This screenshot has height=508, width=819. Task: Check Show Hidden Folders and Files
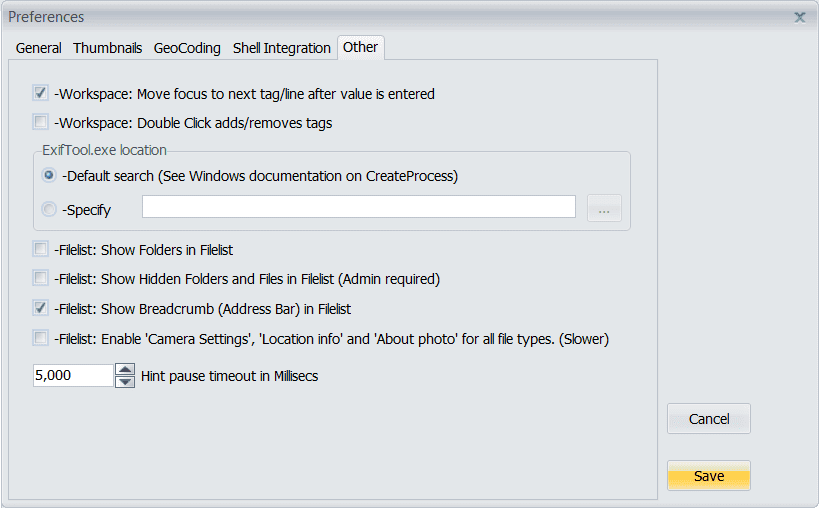41,279
